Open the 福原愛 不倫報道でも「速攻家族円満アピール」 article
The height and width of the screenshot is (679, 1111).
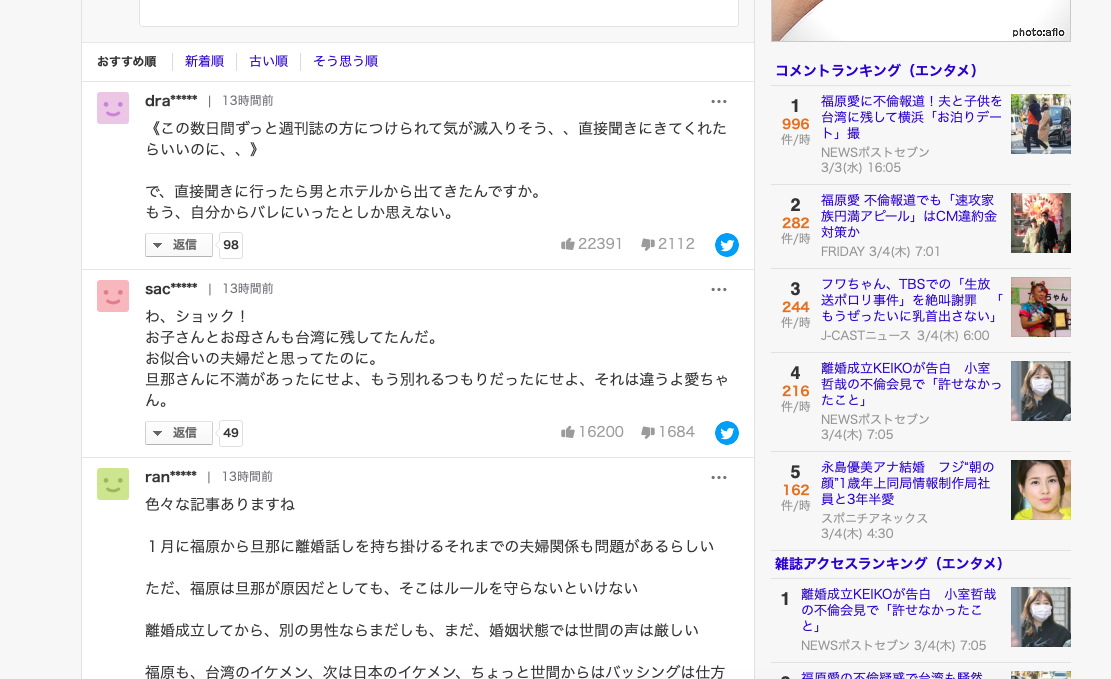pyautogui.click(x=908, y=216)
